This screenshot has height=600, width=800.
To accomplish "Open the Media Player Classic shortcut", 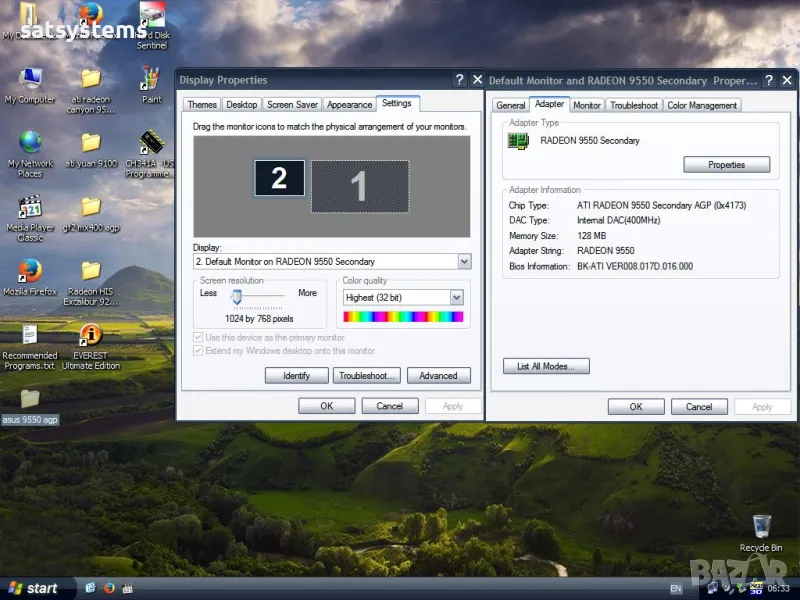I will pyautogui.click(x=30, y=208).
